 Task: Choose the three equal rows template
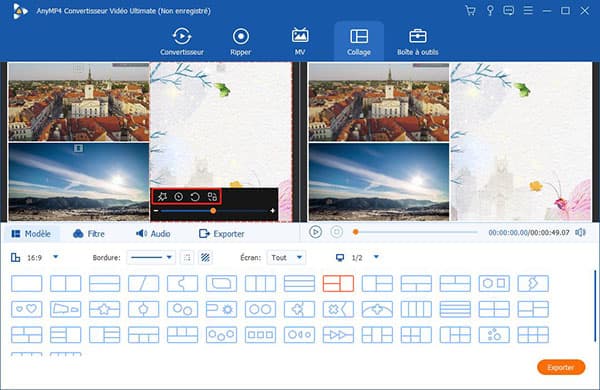[299, 284]
